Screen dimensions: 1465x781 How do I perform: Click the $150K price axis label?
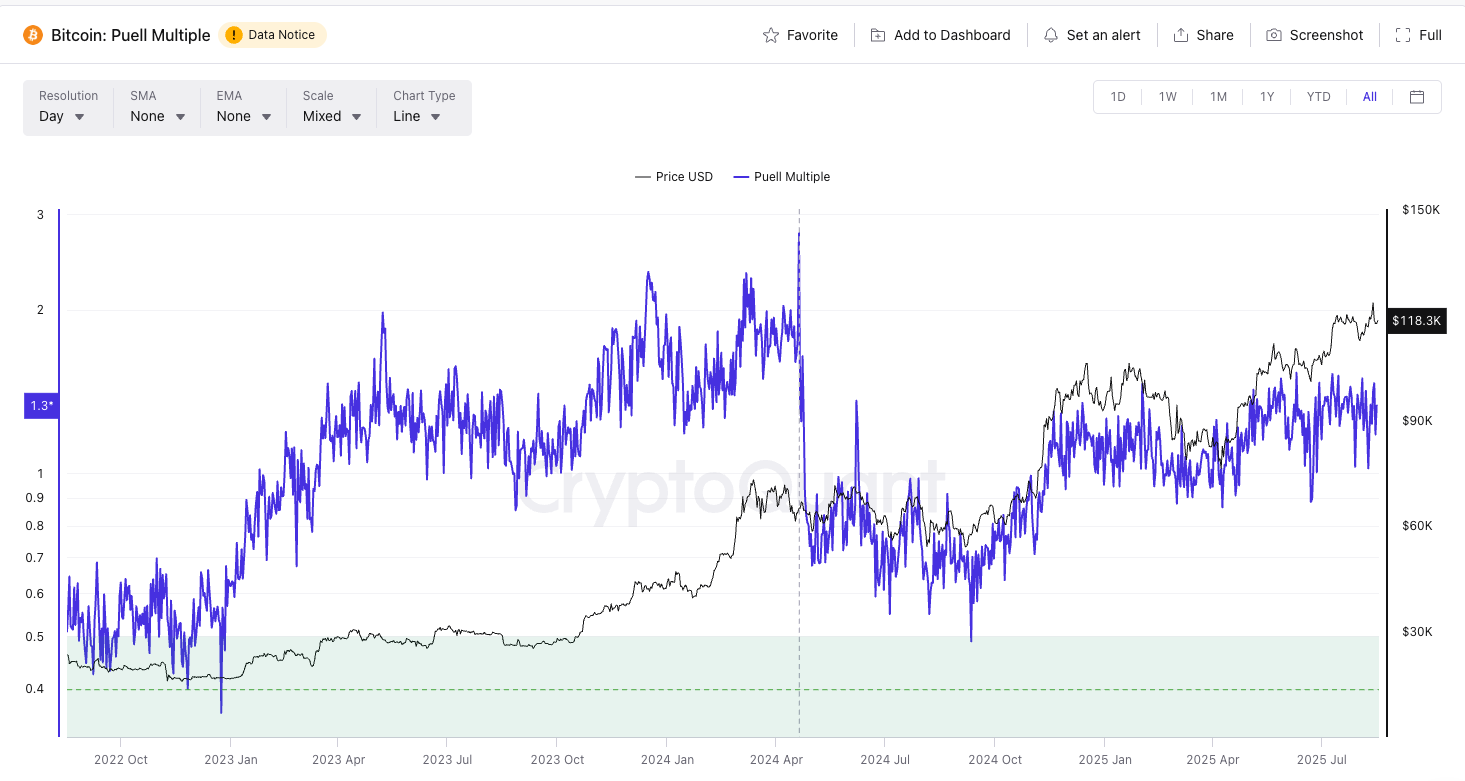[x=1420, y=210]
